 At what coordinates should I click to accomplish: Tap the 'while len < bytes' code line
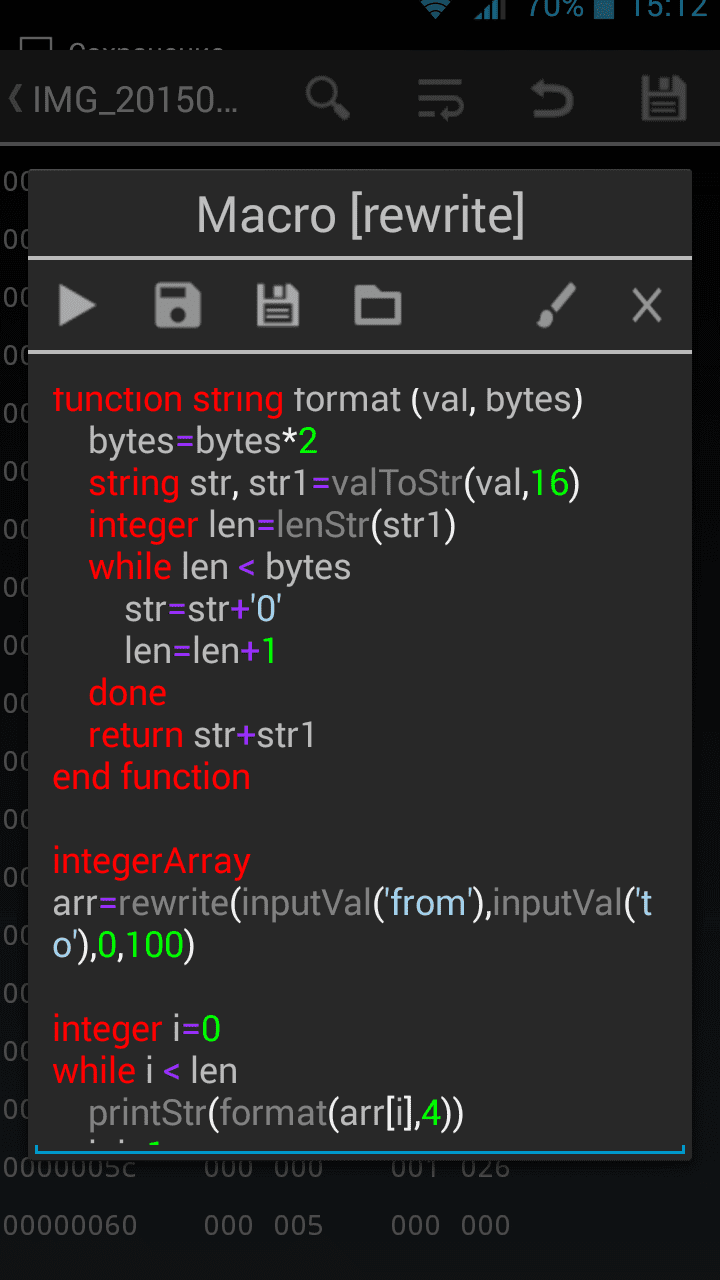pyautogui.click(x=220, y=567)
